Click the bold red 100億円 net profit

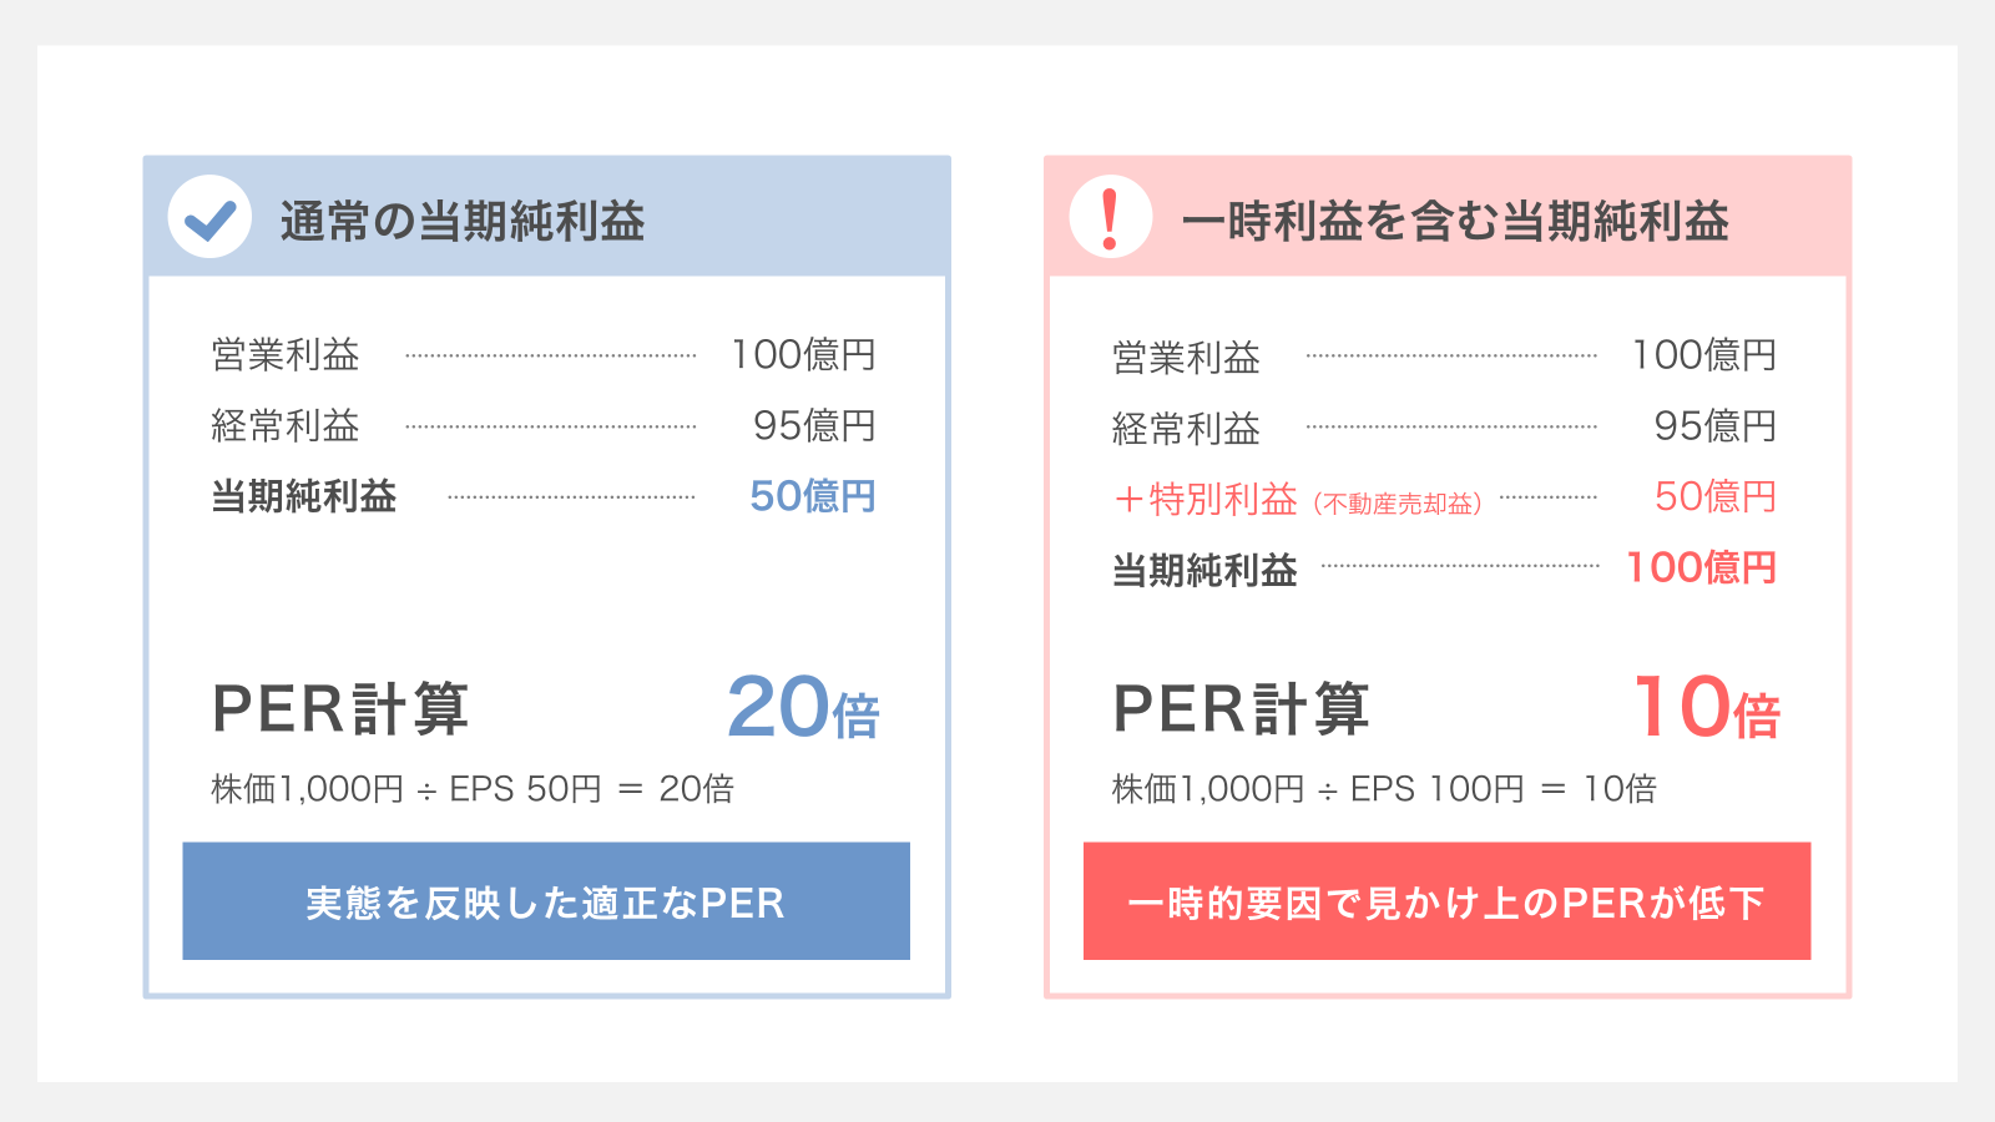(x=1702, y=567)
